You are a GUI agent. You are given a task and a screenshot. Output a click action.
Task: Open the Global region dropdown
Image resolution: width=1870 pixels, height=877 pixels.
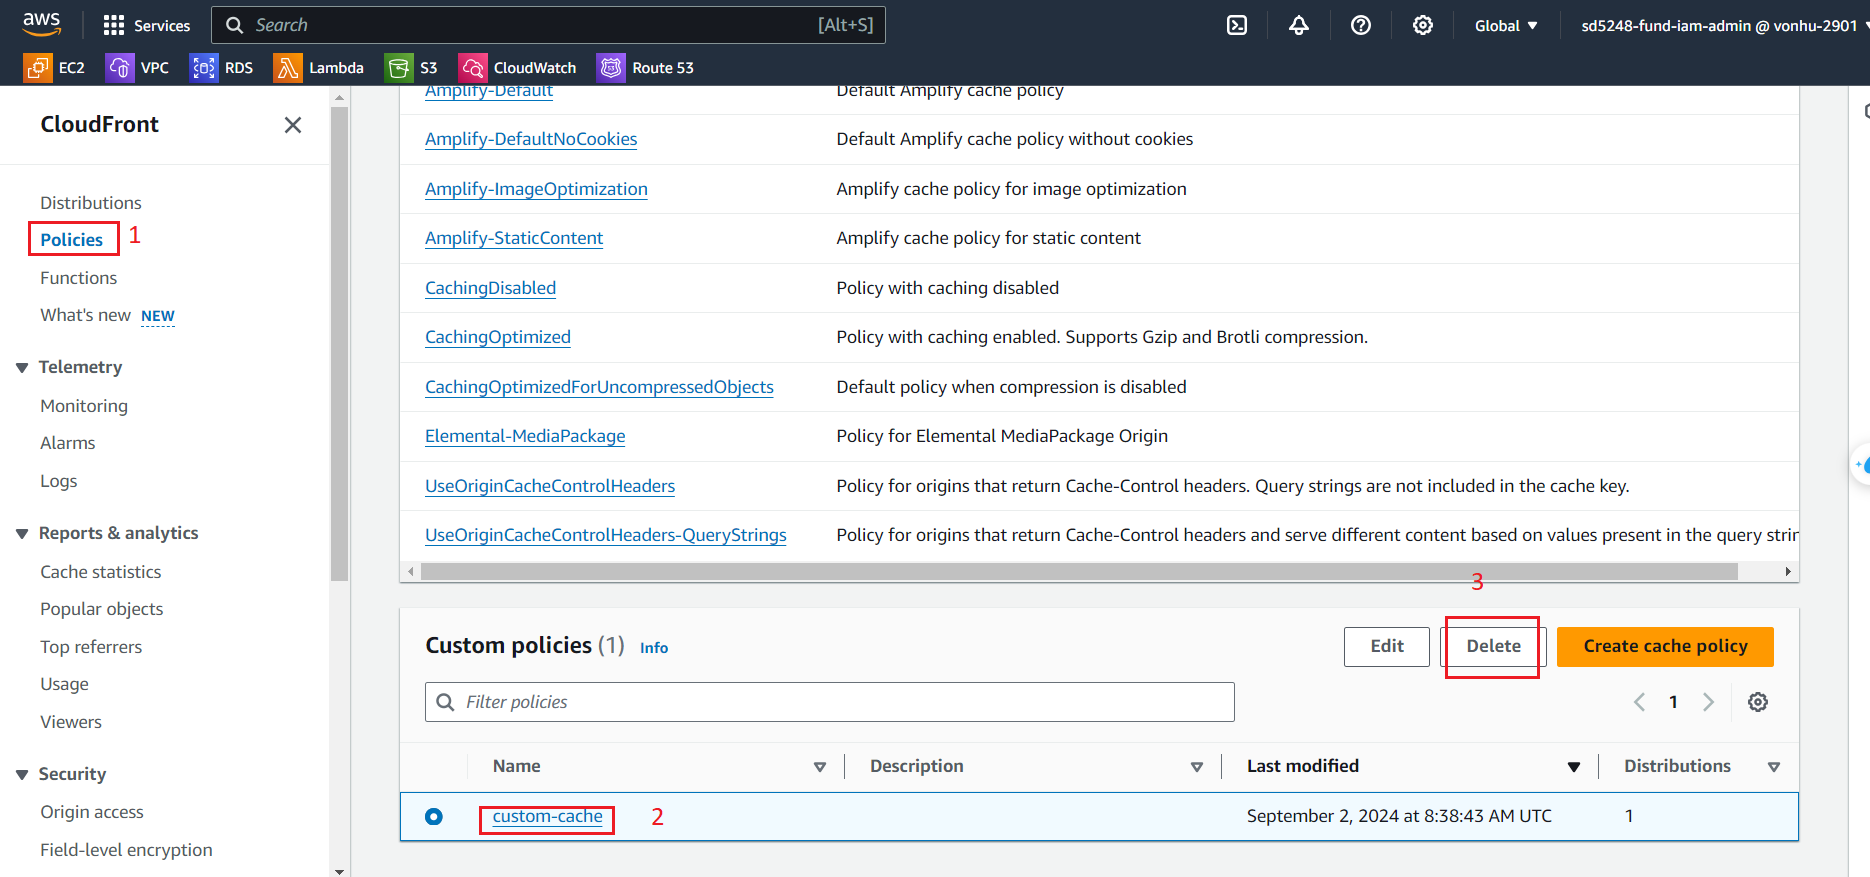pos(1505,26)
